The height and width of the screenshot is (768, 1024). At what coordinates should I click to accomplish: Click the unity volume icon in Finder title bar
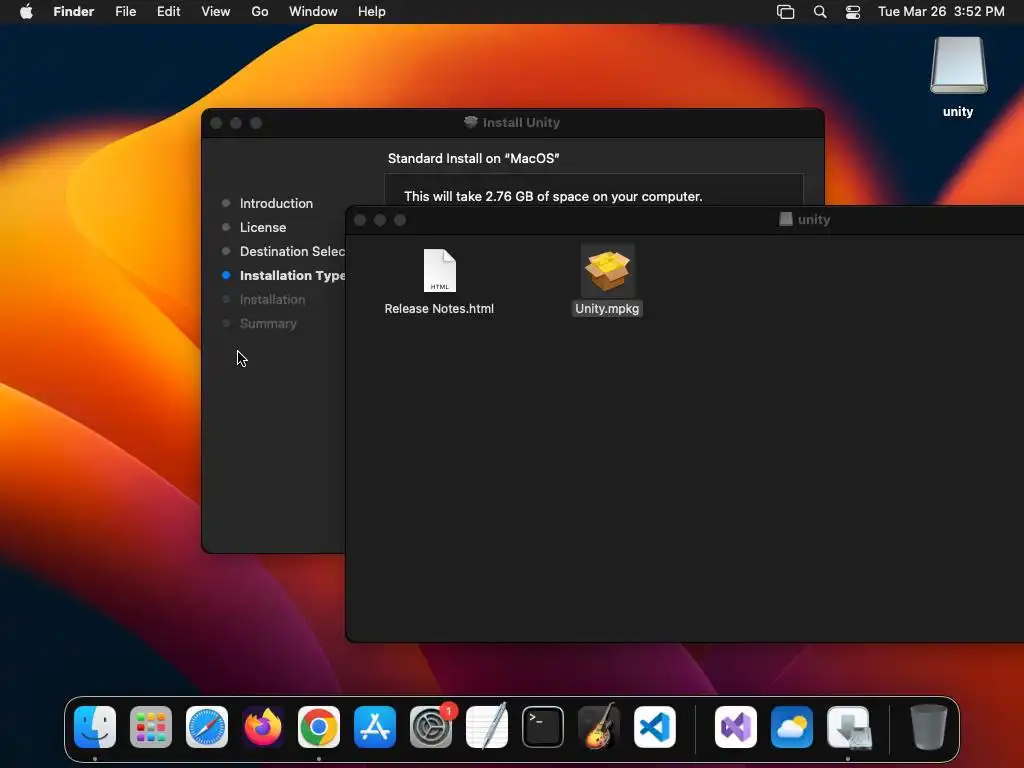click(x=786, y=219)
